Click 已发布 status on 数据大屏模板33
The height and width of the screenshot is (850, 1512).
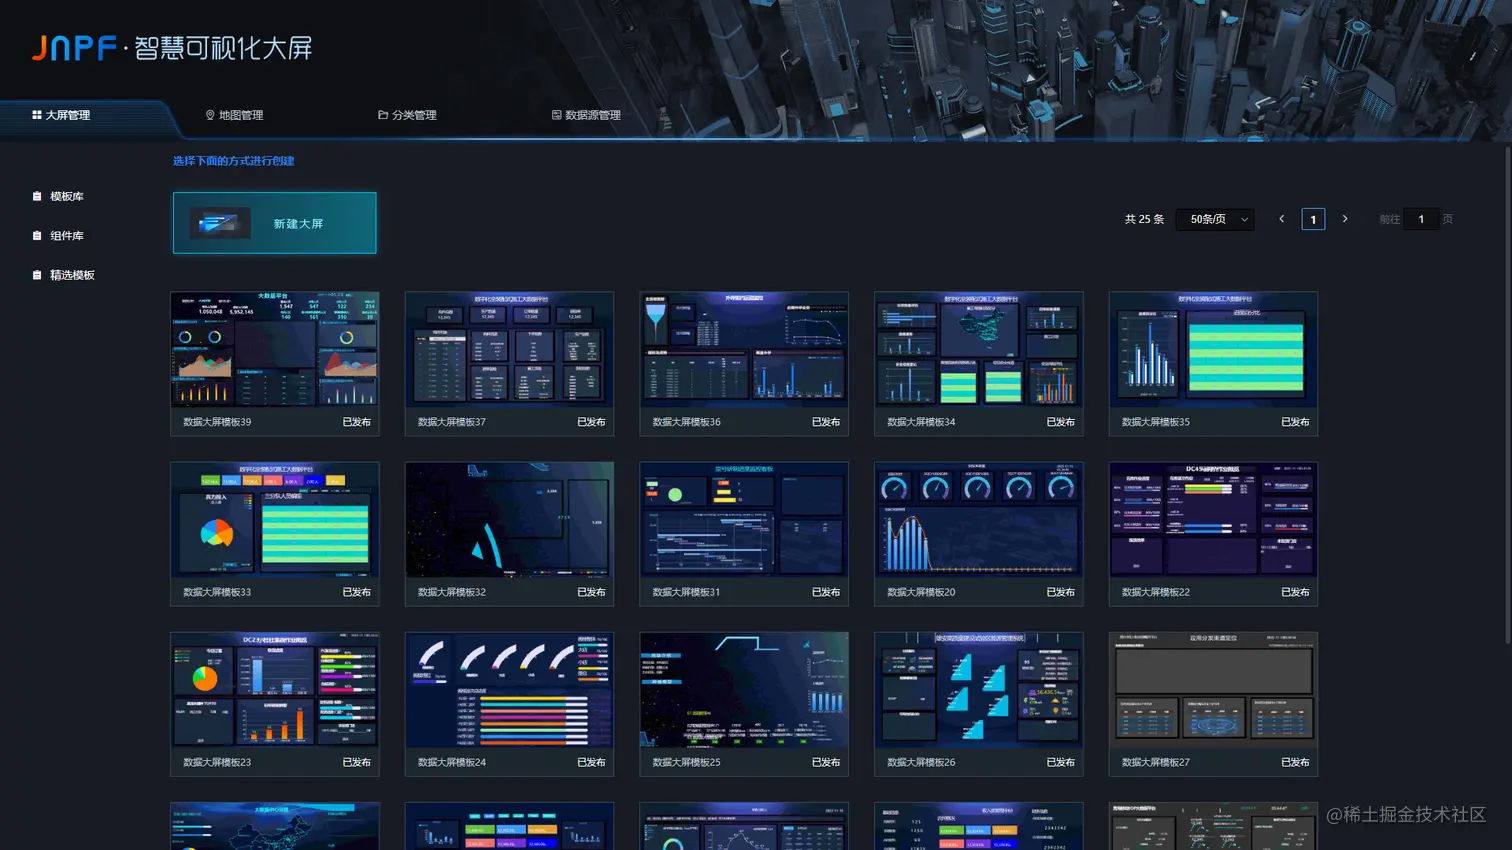tap(357, 592)
